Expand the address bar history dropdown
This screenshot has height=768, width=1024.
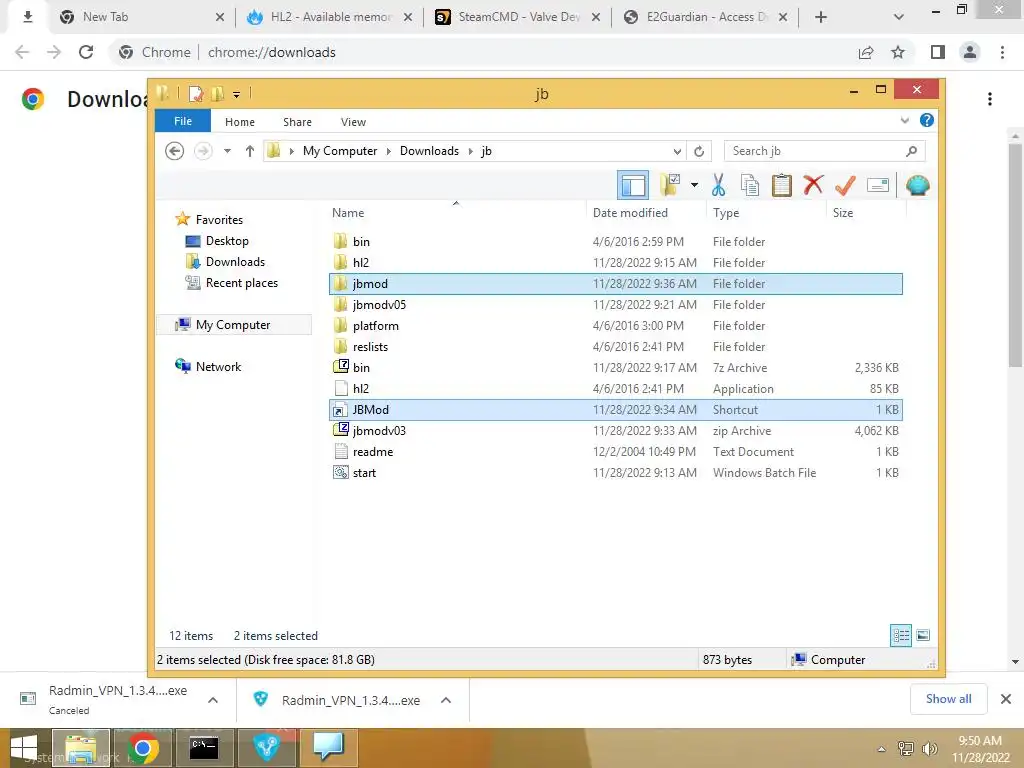point(677,152)
